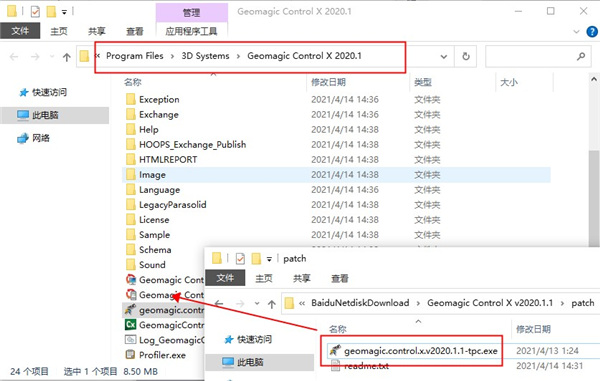Select Geomagic Cont red application icon
Viewport: 600px width, 381px height.
click(130, 280)
